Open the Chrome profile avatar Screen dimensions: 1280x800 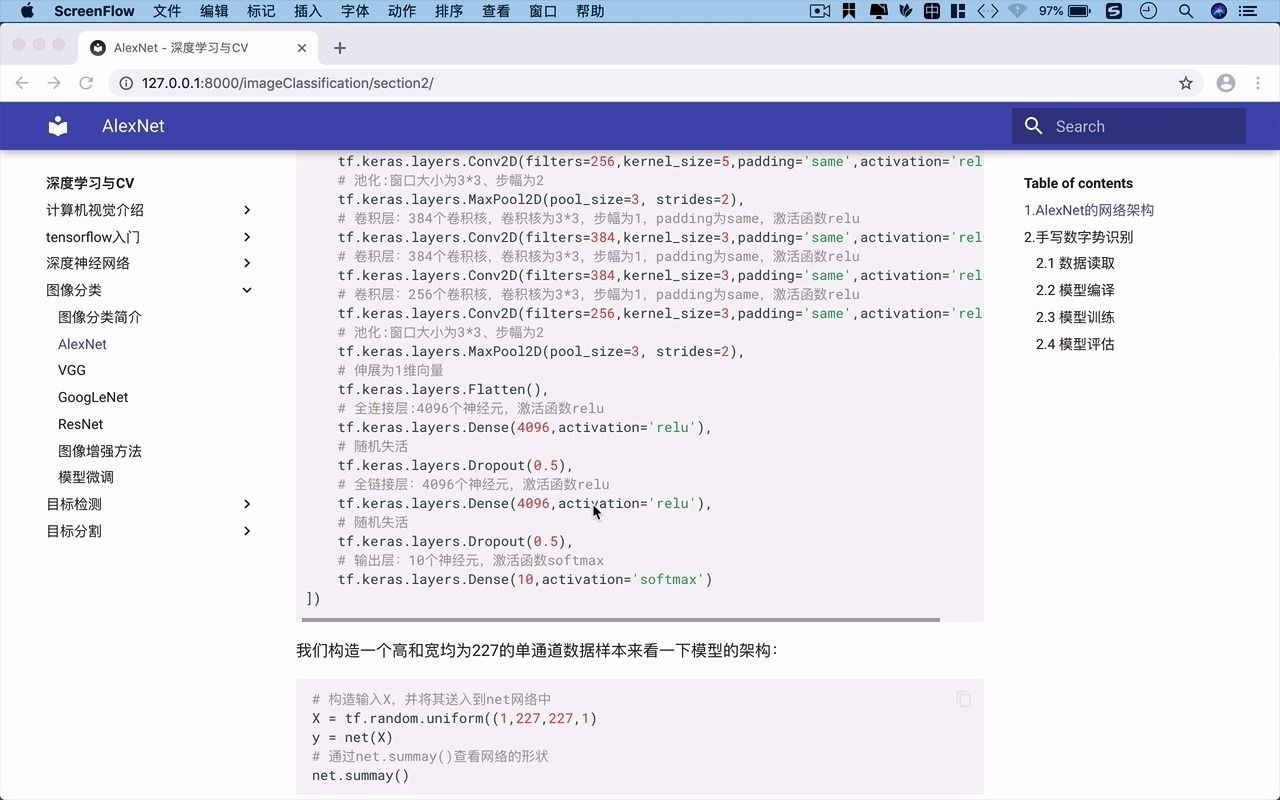(1226, 83)
